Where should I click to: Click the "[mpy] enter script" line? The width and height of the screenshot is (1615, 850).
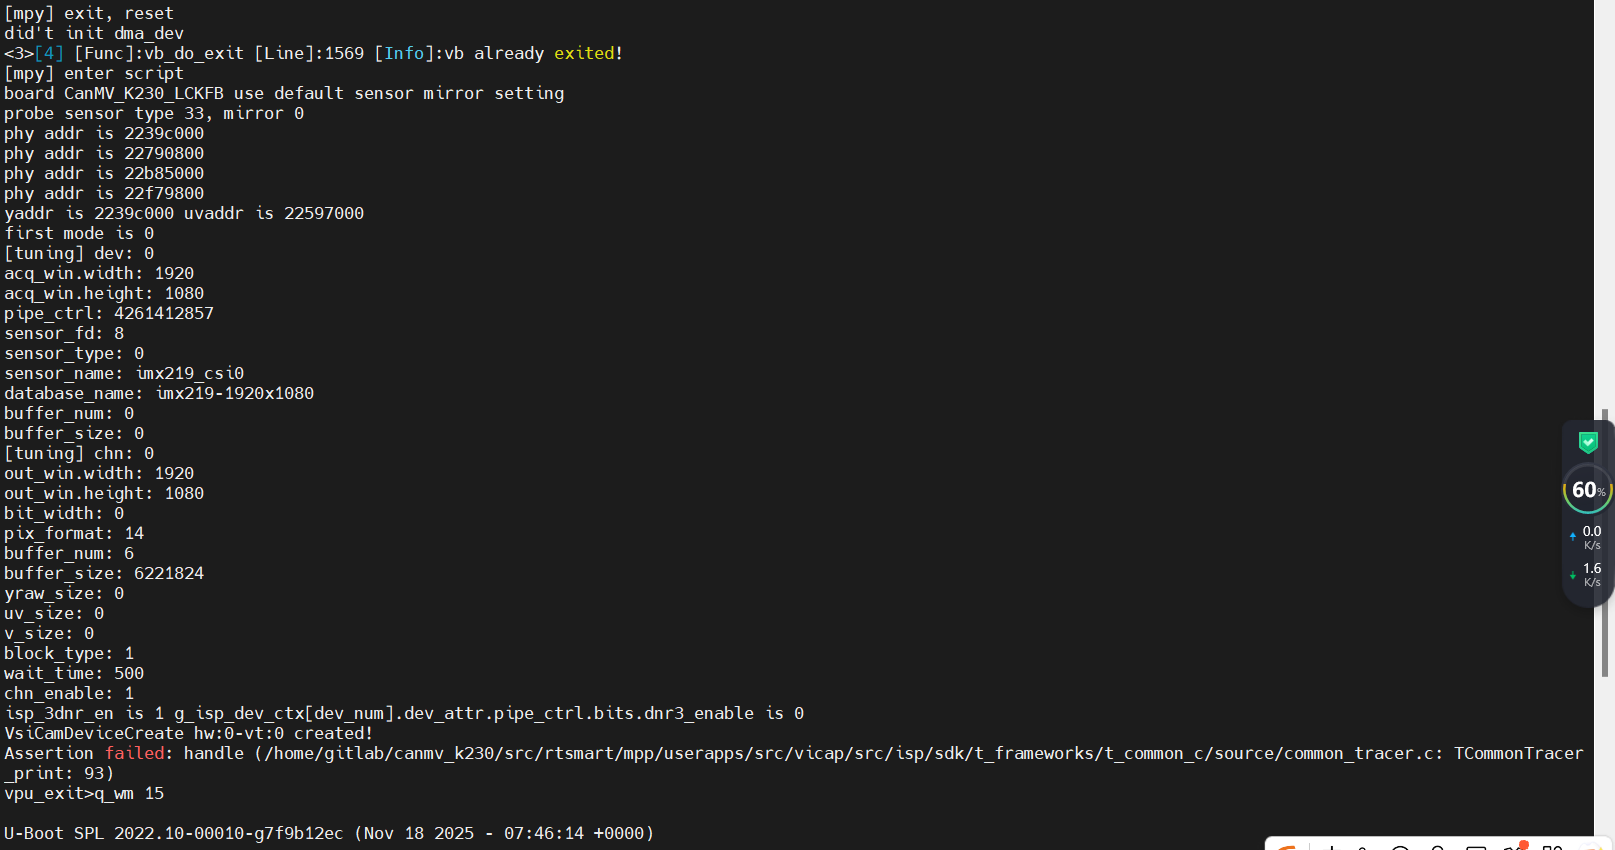[94, 73]
